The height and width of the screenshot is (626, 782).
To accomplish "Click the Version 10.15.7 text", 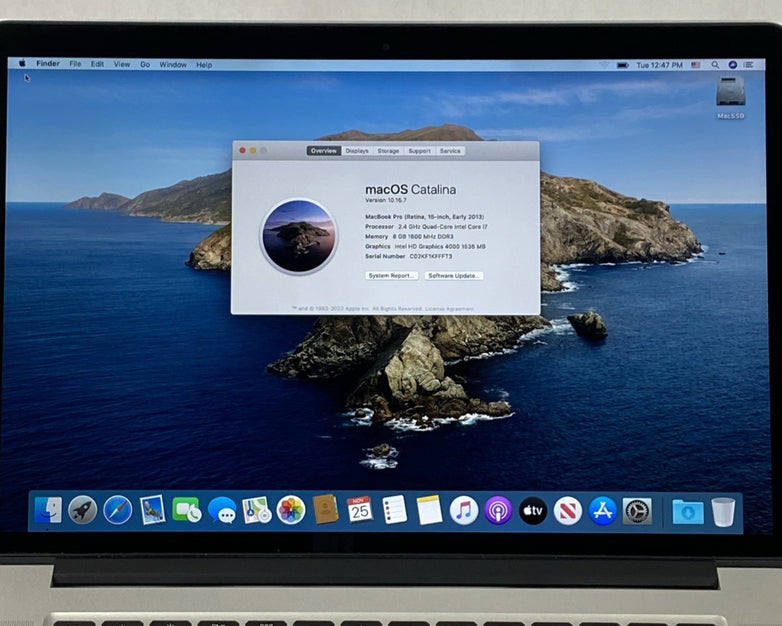I will (x=386, y=200).
